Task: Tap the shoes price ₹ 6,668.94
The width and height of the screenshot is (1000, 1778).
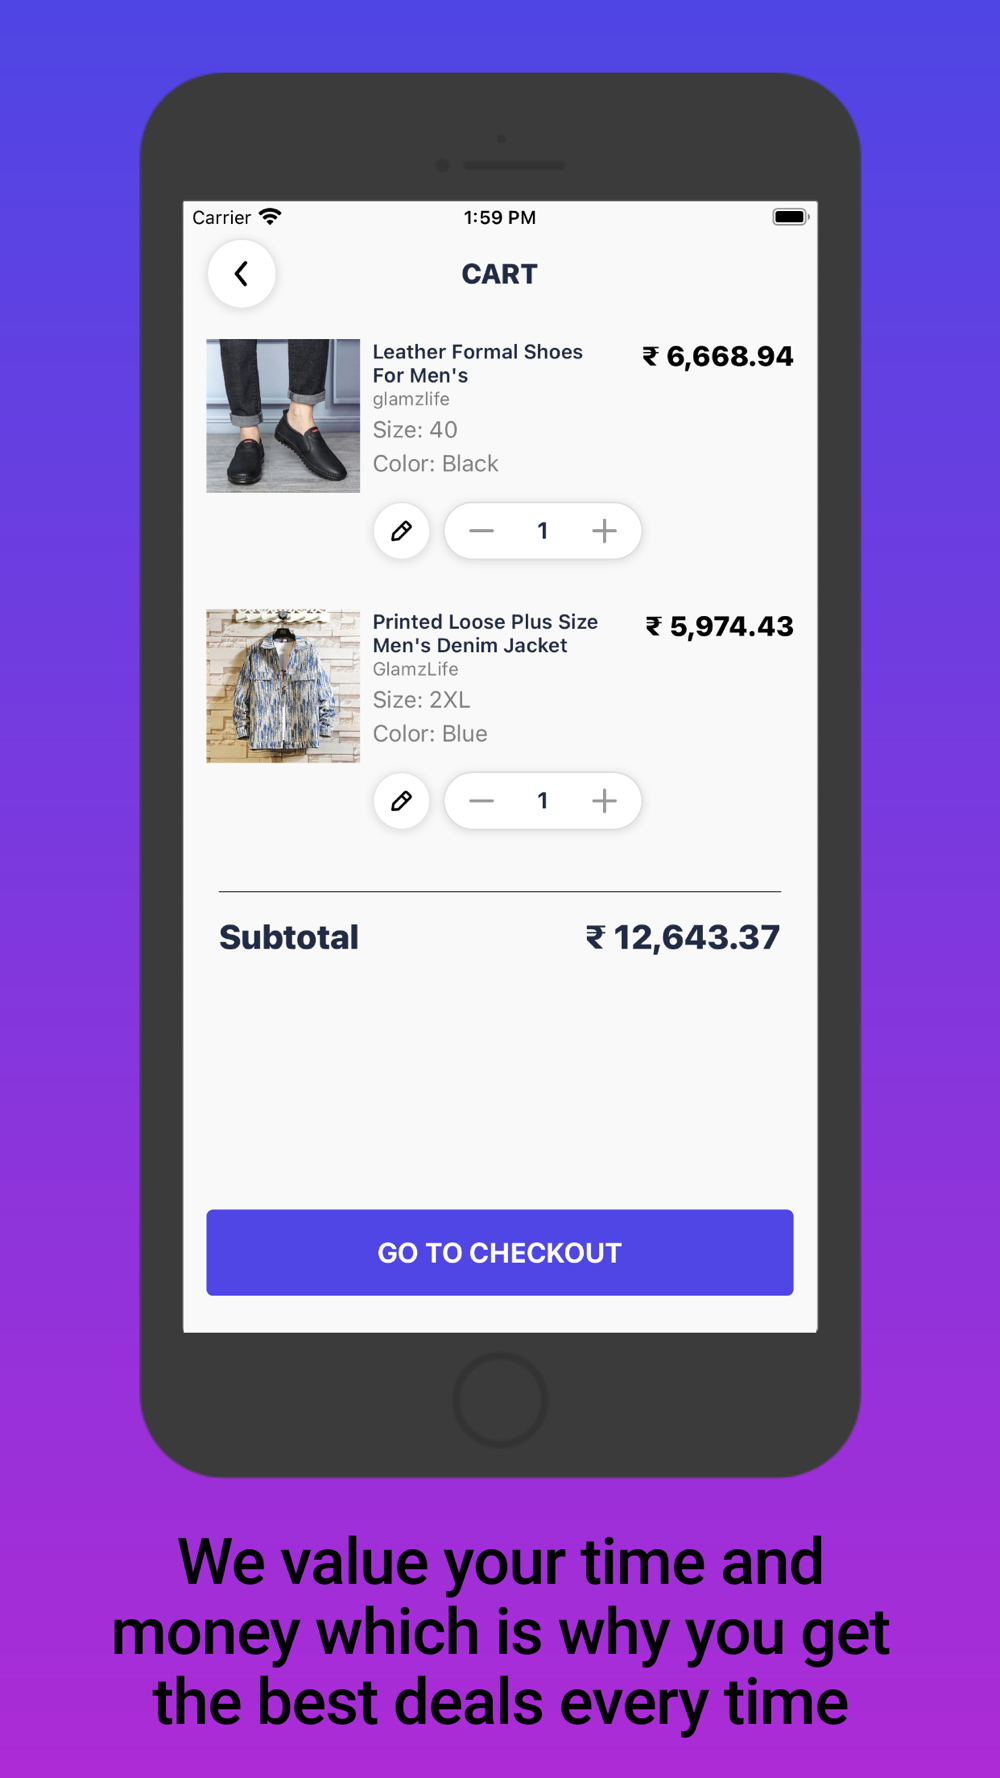Action: 718,356
